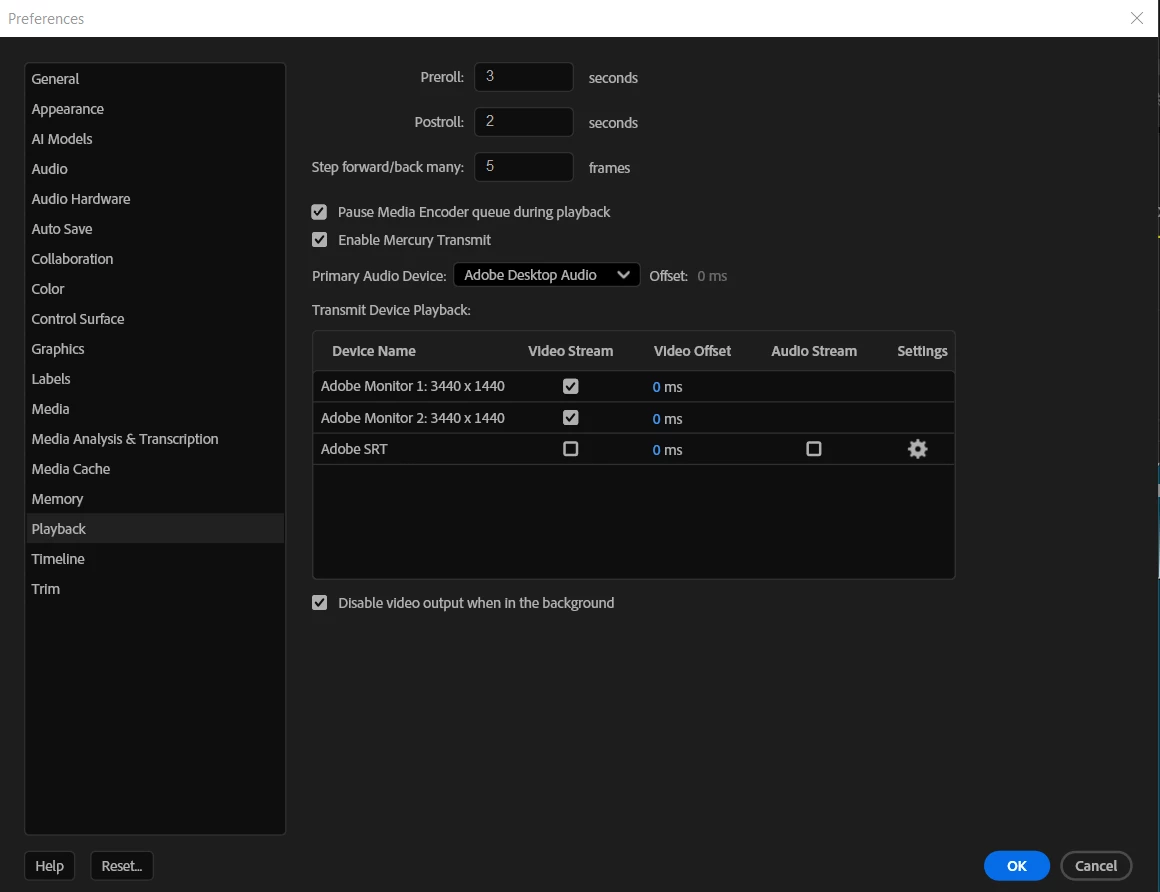Select Trim category

[x=155, y=589]
